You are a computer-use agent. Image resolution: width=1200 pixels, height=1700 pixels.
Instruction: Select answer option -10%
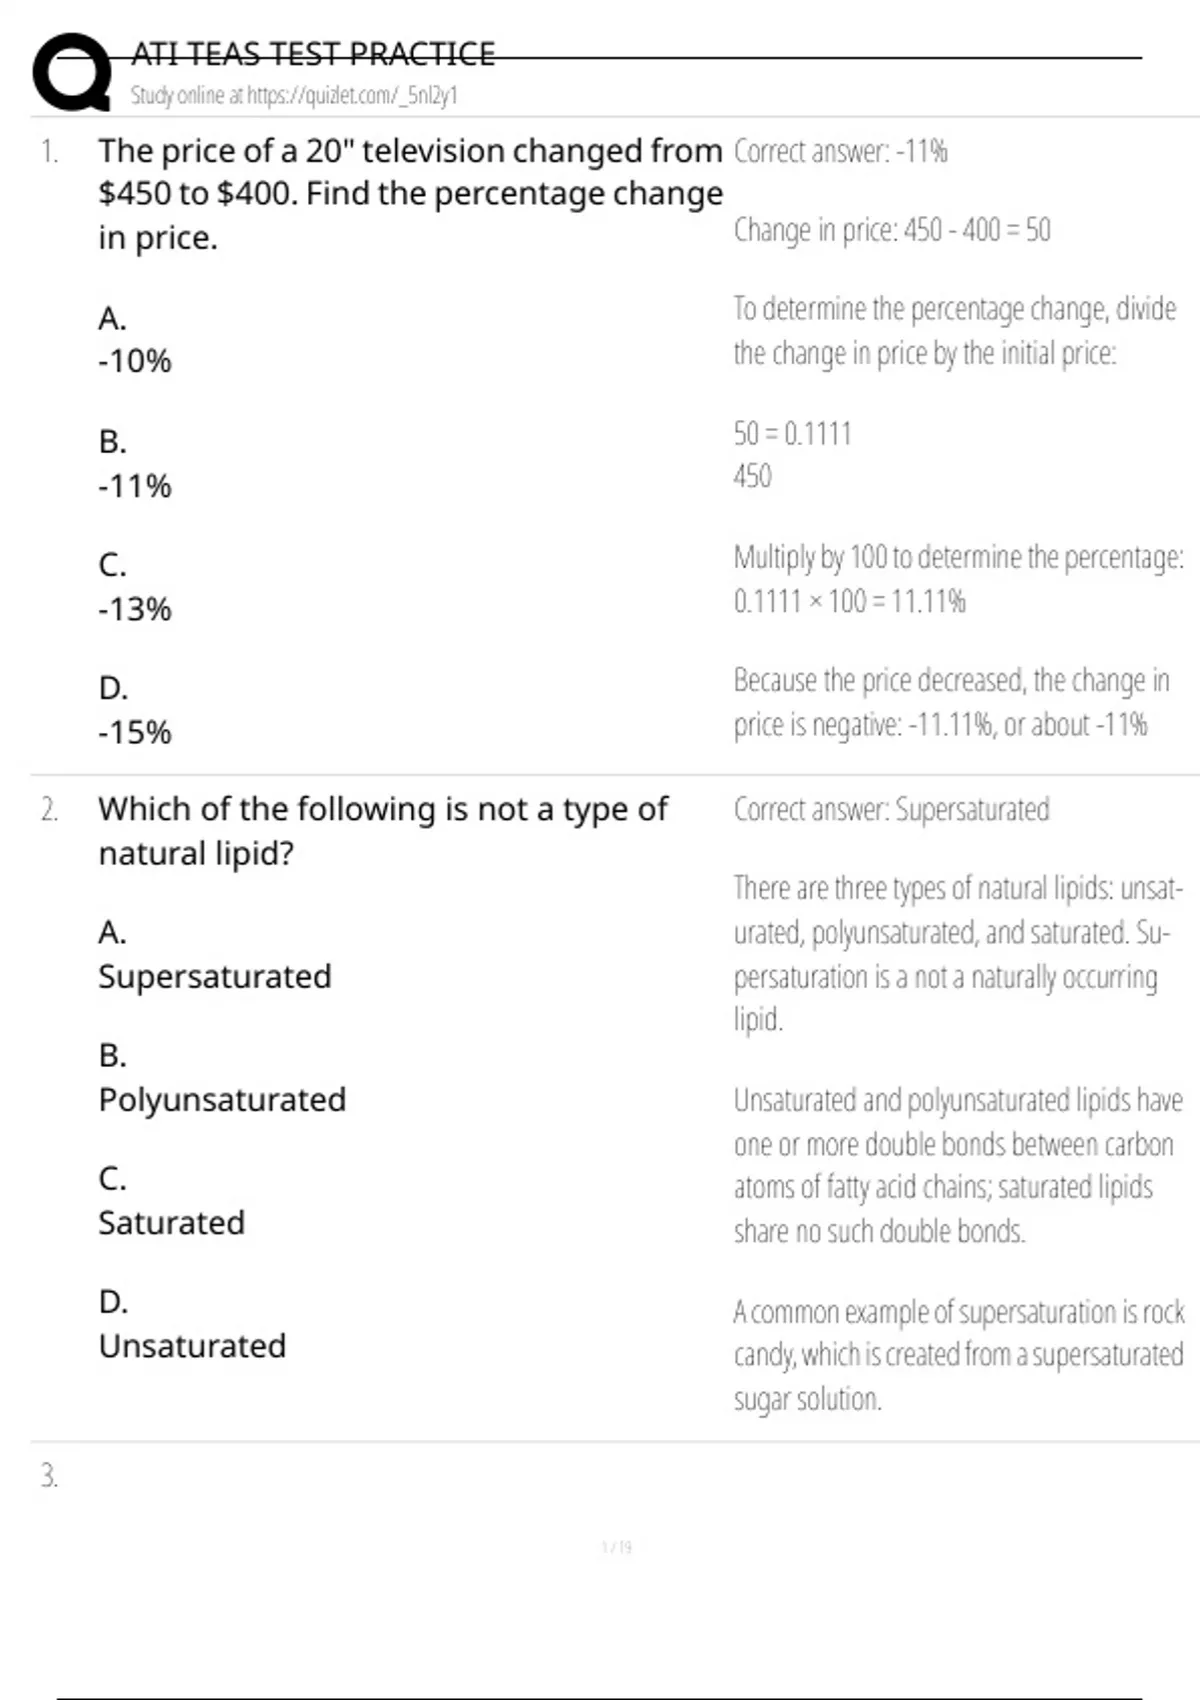click(135, 361)
